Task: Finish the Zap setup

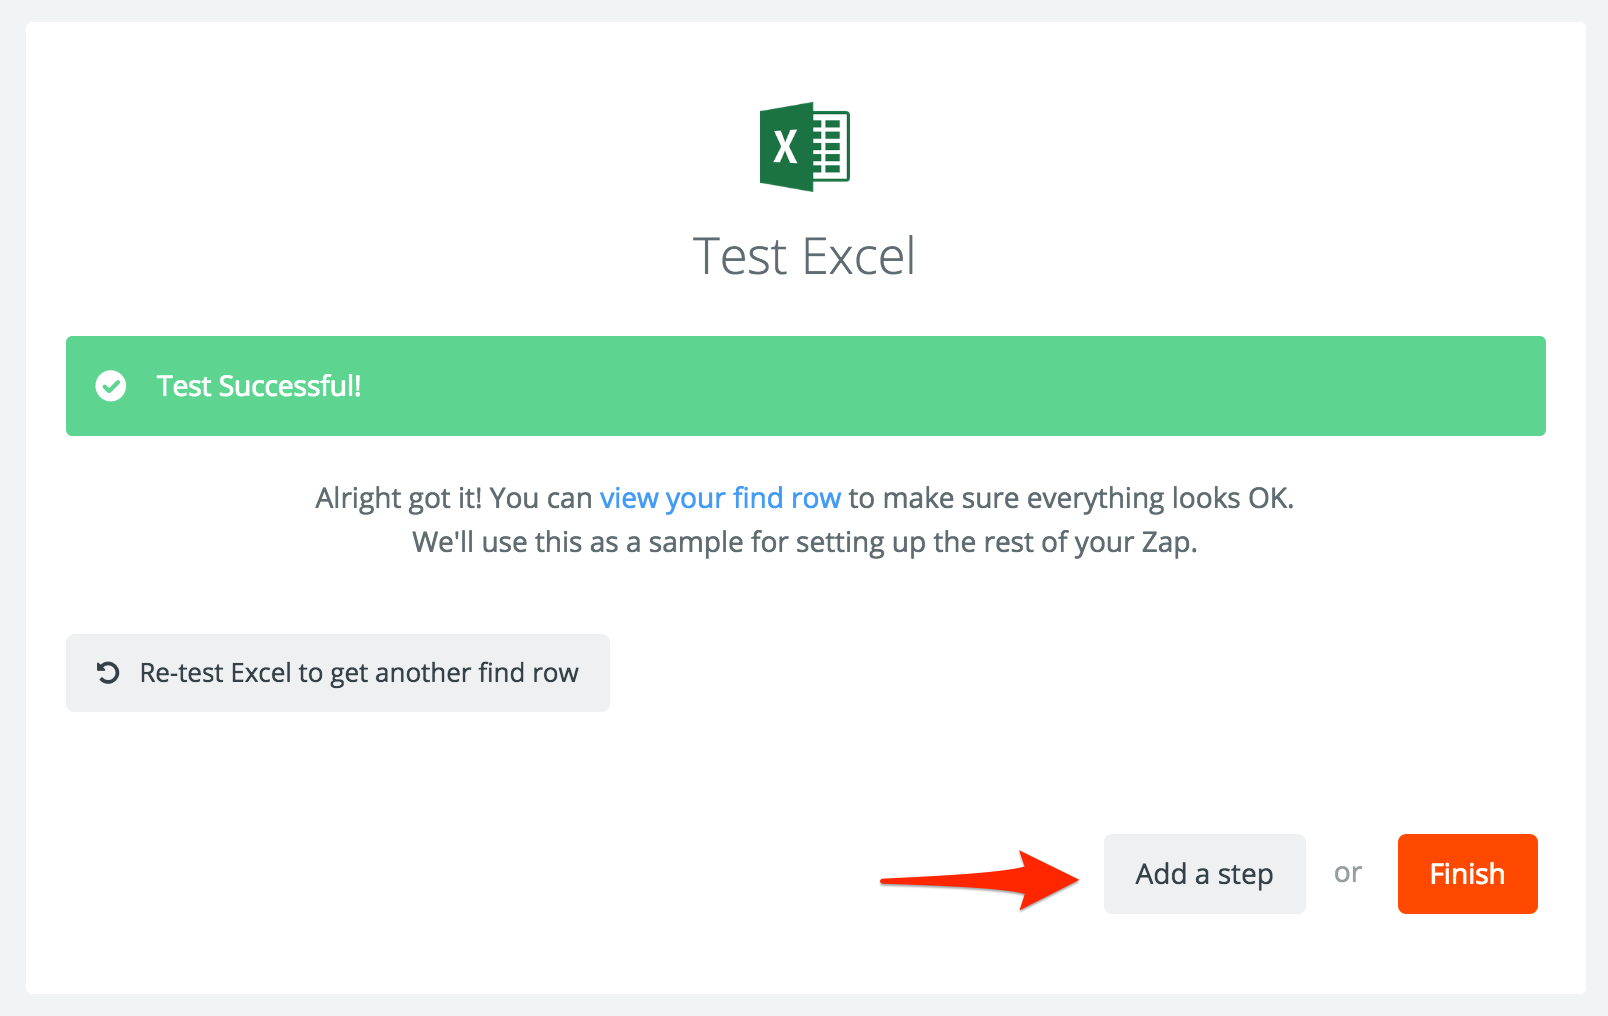Action: click(x=1468, y=874)
